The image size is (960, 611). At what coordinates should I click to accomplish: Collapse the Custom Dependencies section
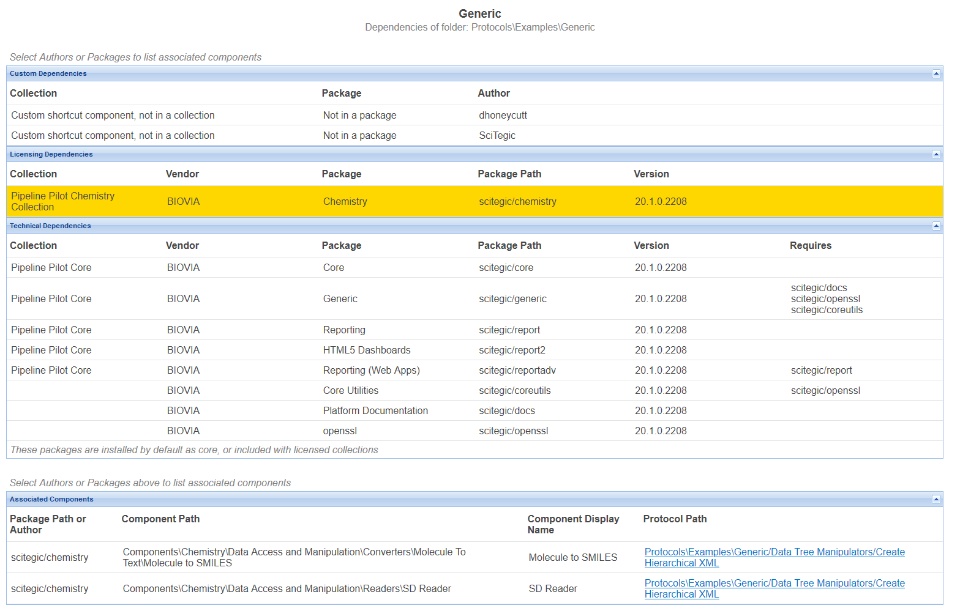936,73
